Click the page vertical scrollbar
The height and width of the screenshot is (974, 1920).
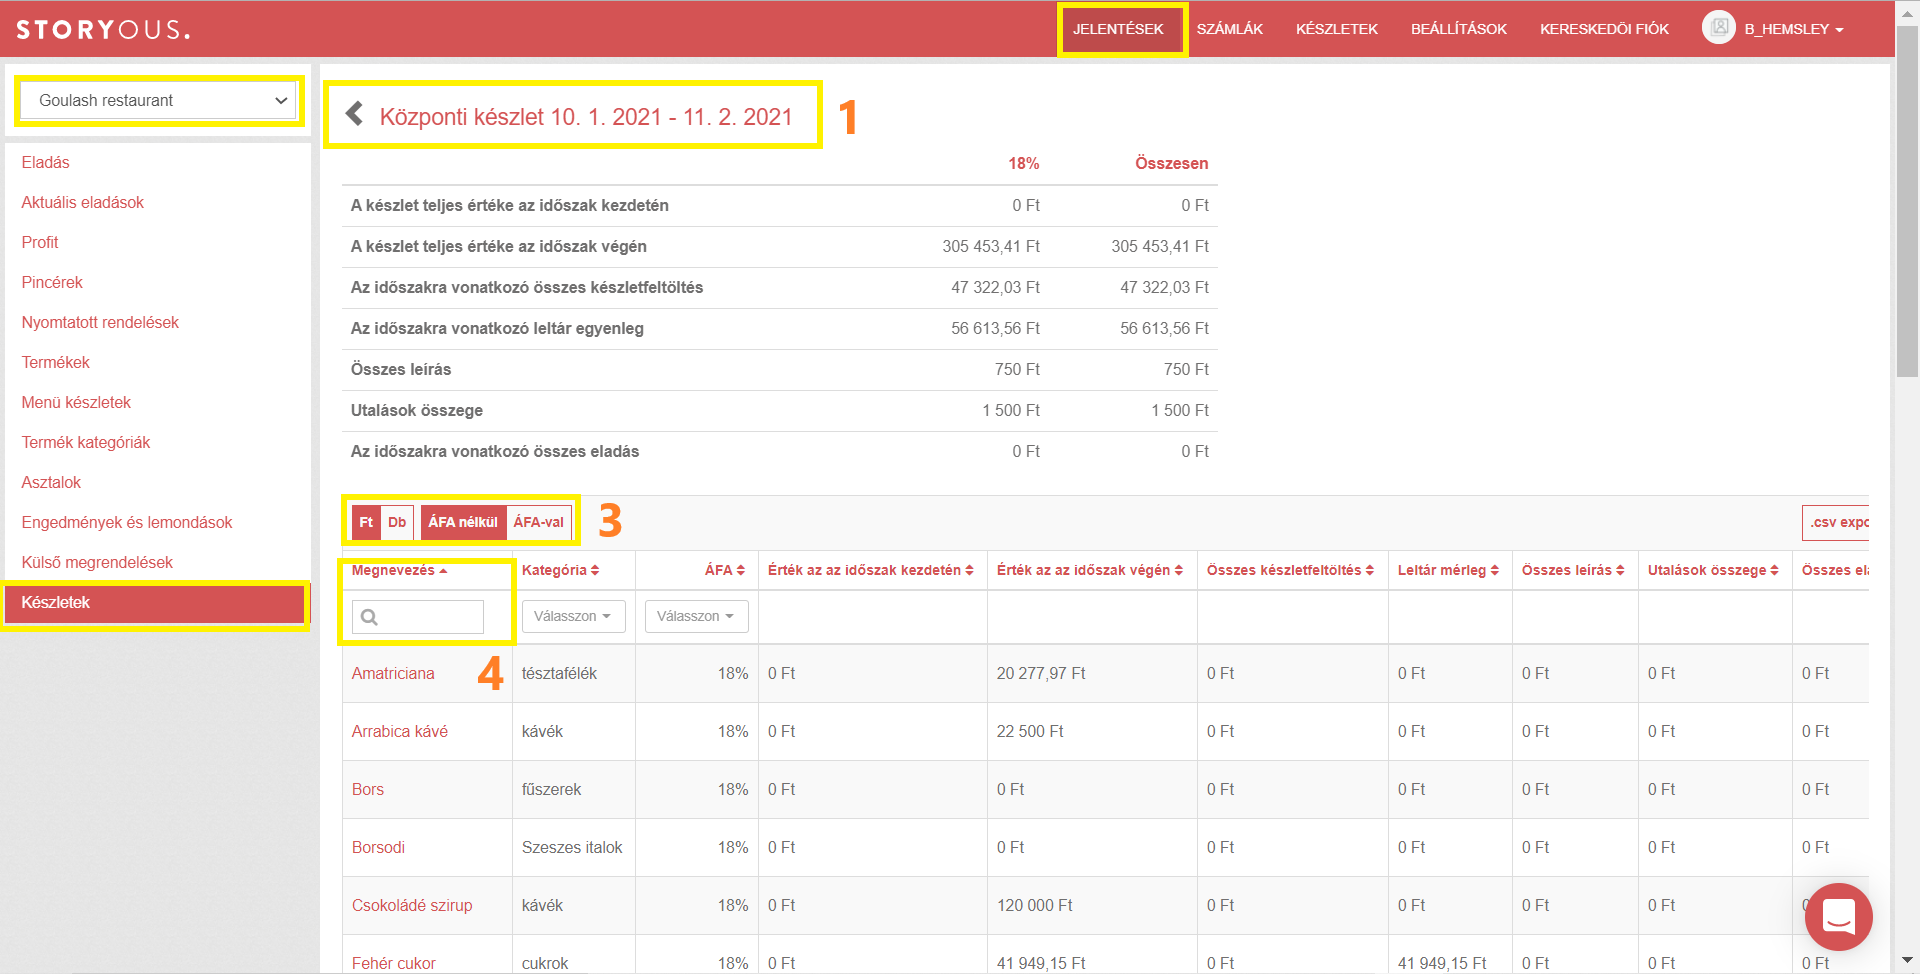[x=1908, y=200]
